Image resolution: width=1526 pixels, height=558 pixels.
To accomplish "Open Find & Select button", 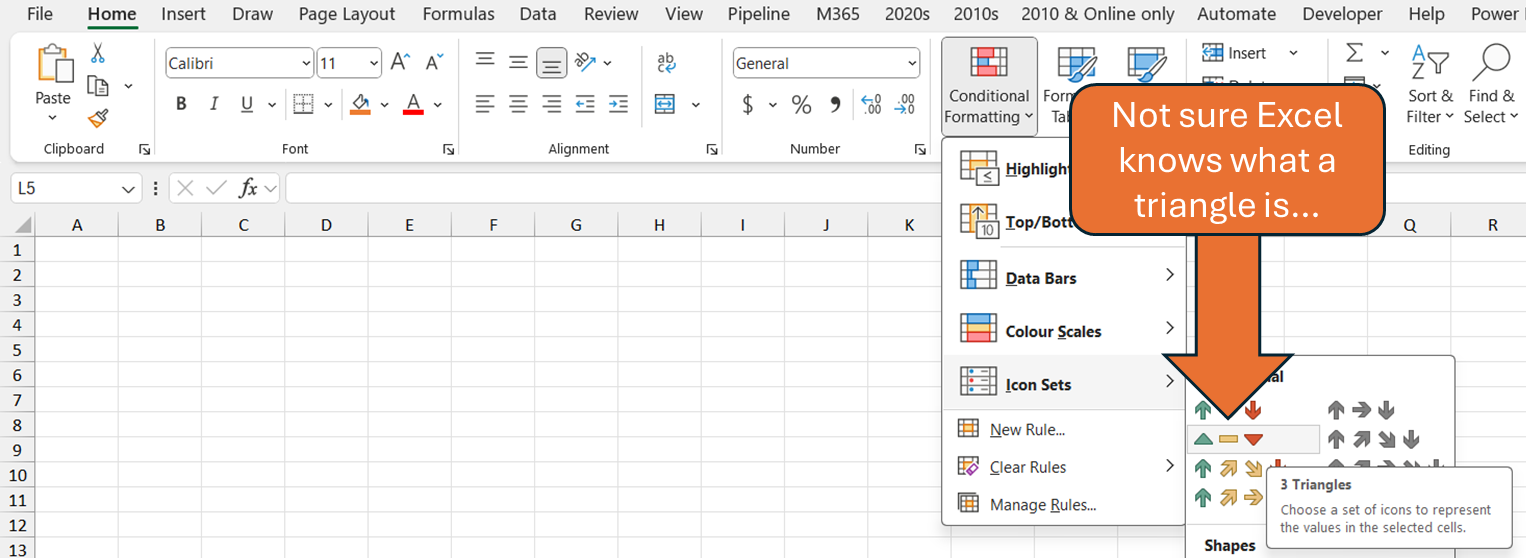I will click(1491, 86).
